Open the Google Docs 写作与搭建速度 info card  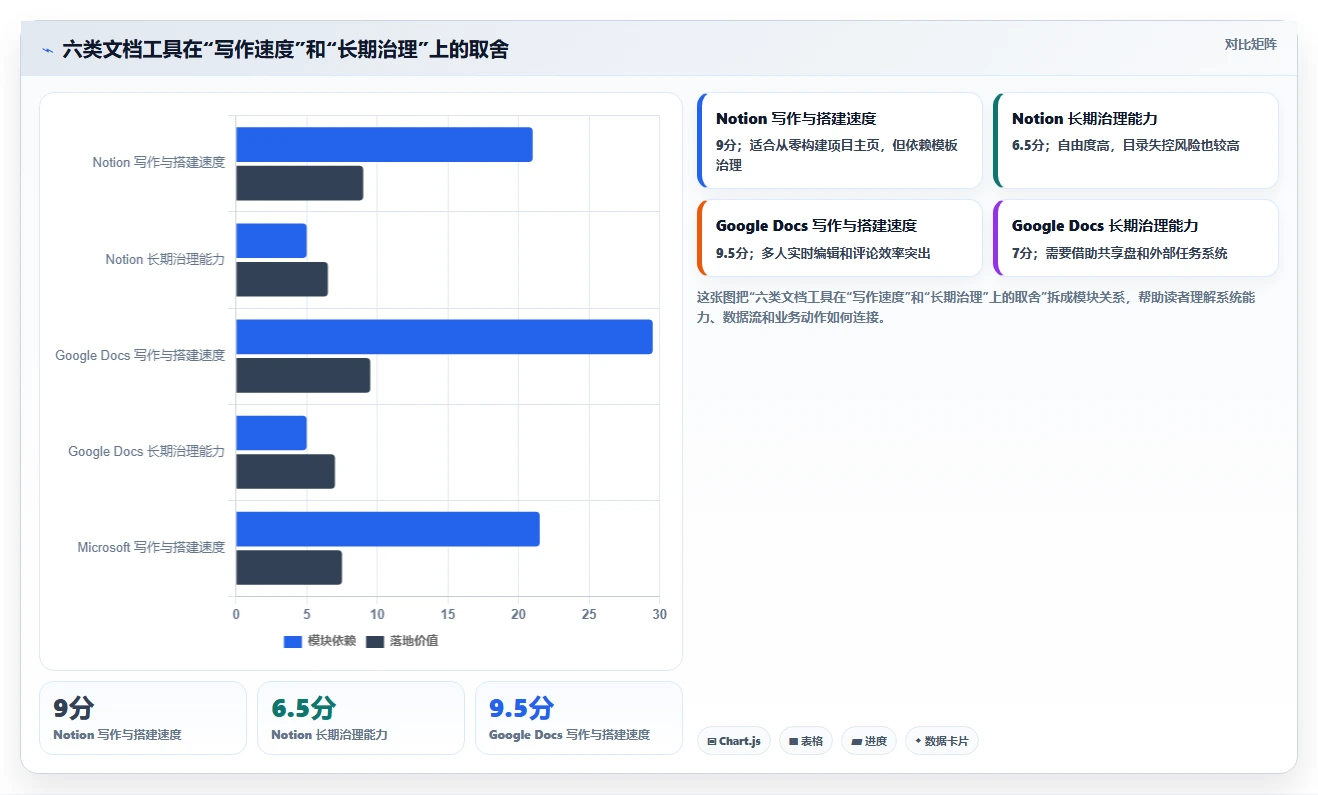point(840,238)
